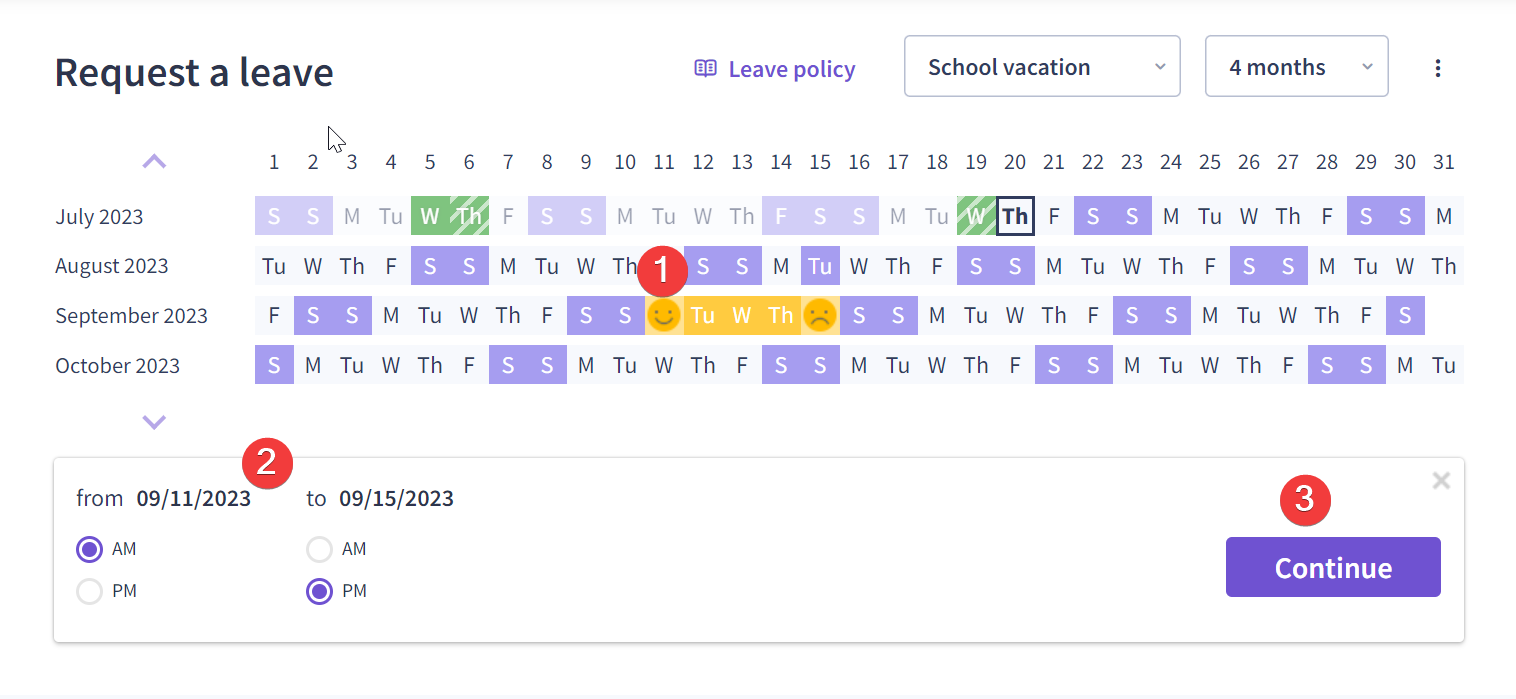Choose AM for the to date
The image size is (1516, 699).
319,549
